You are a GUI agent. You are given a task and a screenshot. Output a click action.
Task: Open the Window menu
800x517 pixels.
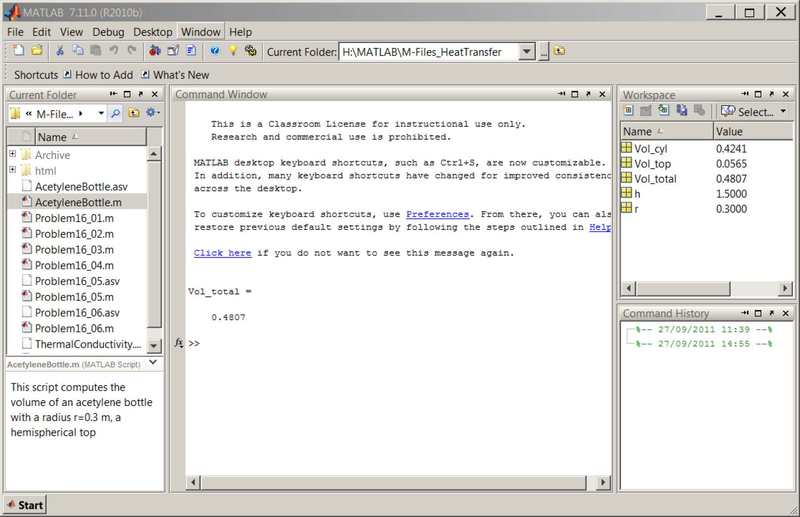201,32
